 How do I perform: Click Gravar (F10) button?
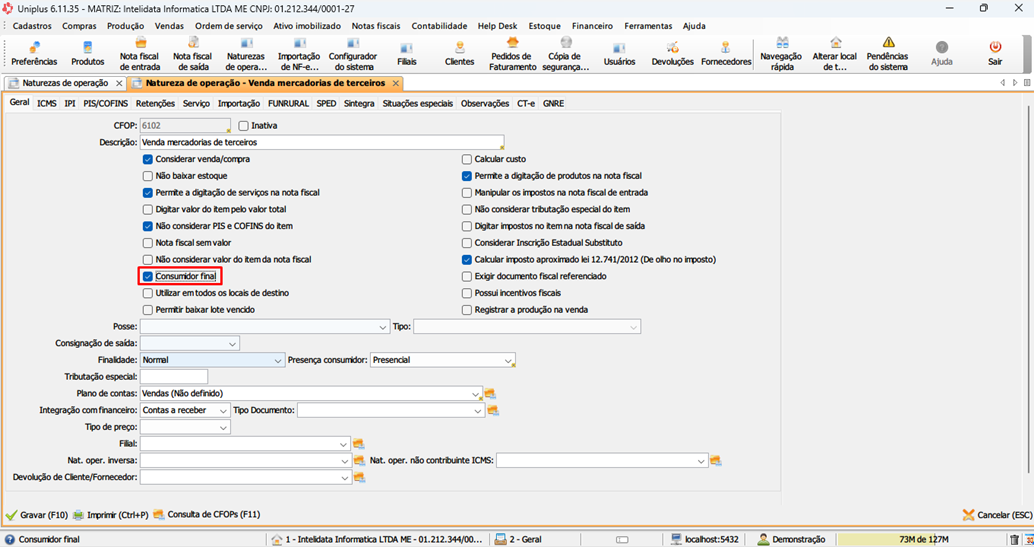[x=37, y=515]
